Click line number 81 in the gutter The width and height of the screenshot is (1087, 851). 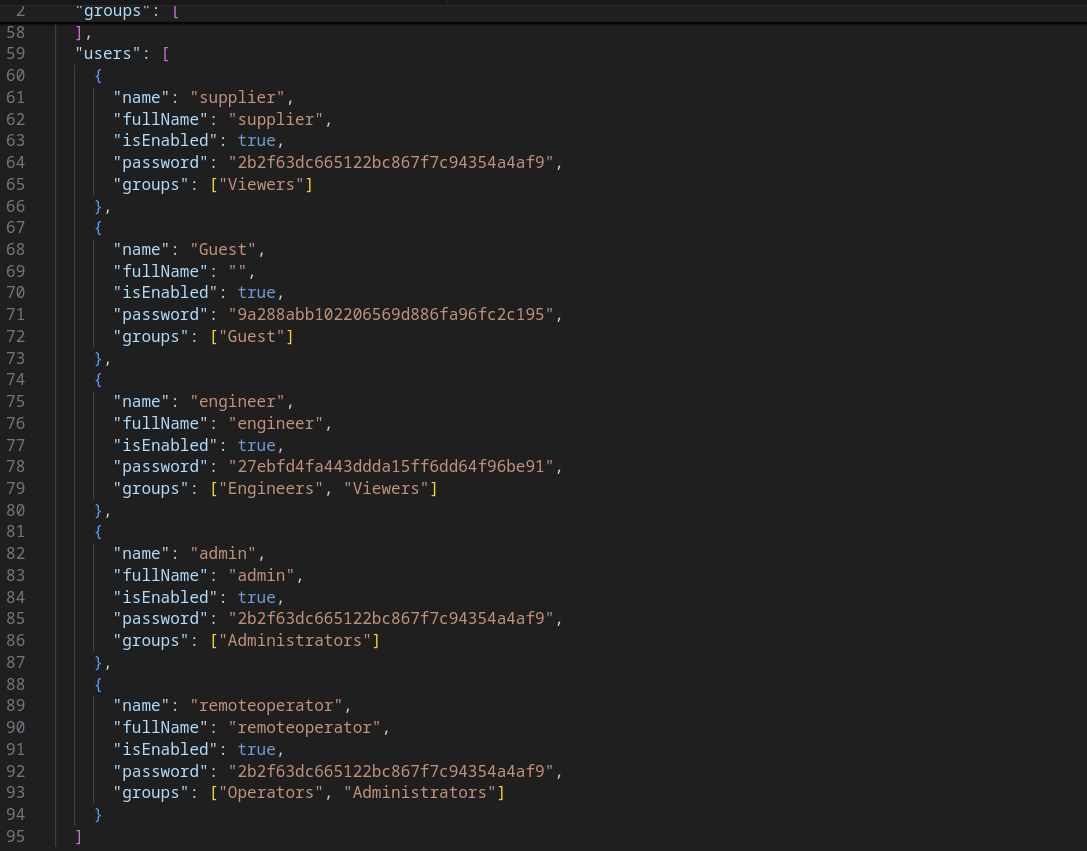click(x=15, y=532)
